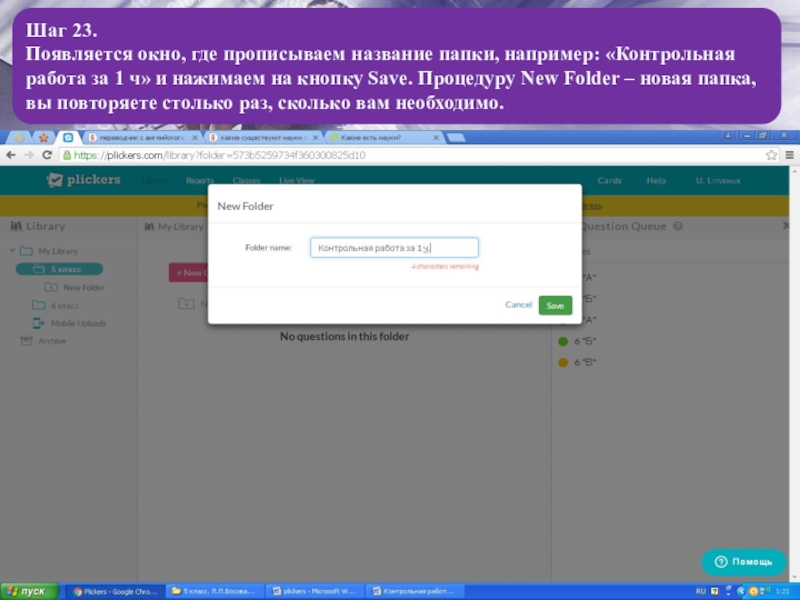Open the Live View menu item
800x600 pixels.
[296, 181]
